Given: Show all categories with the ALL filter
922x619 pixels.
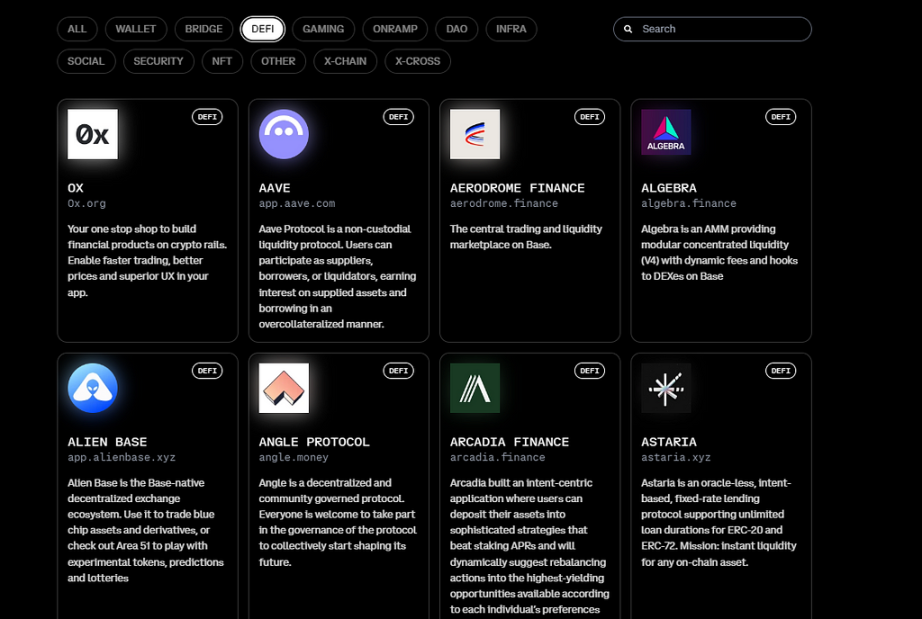Looking at the screenshot, I should tap(76, 29).
